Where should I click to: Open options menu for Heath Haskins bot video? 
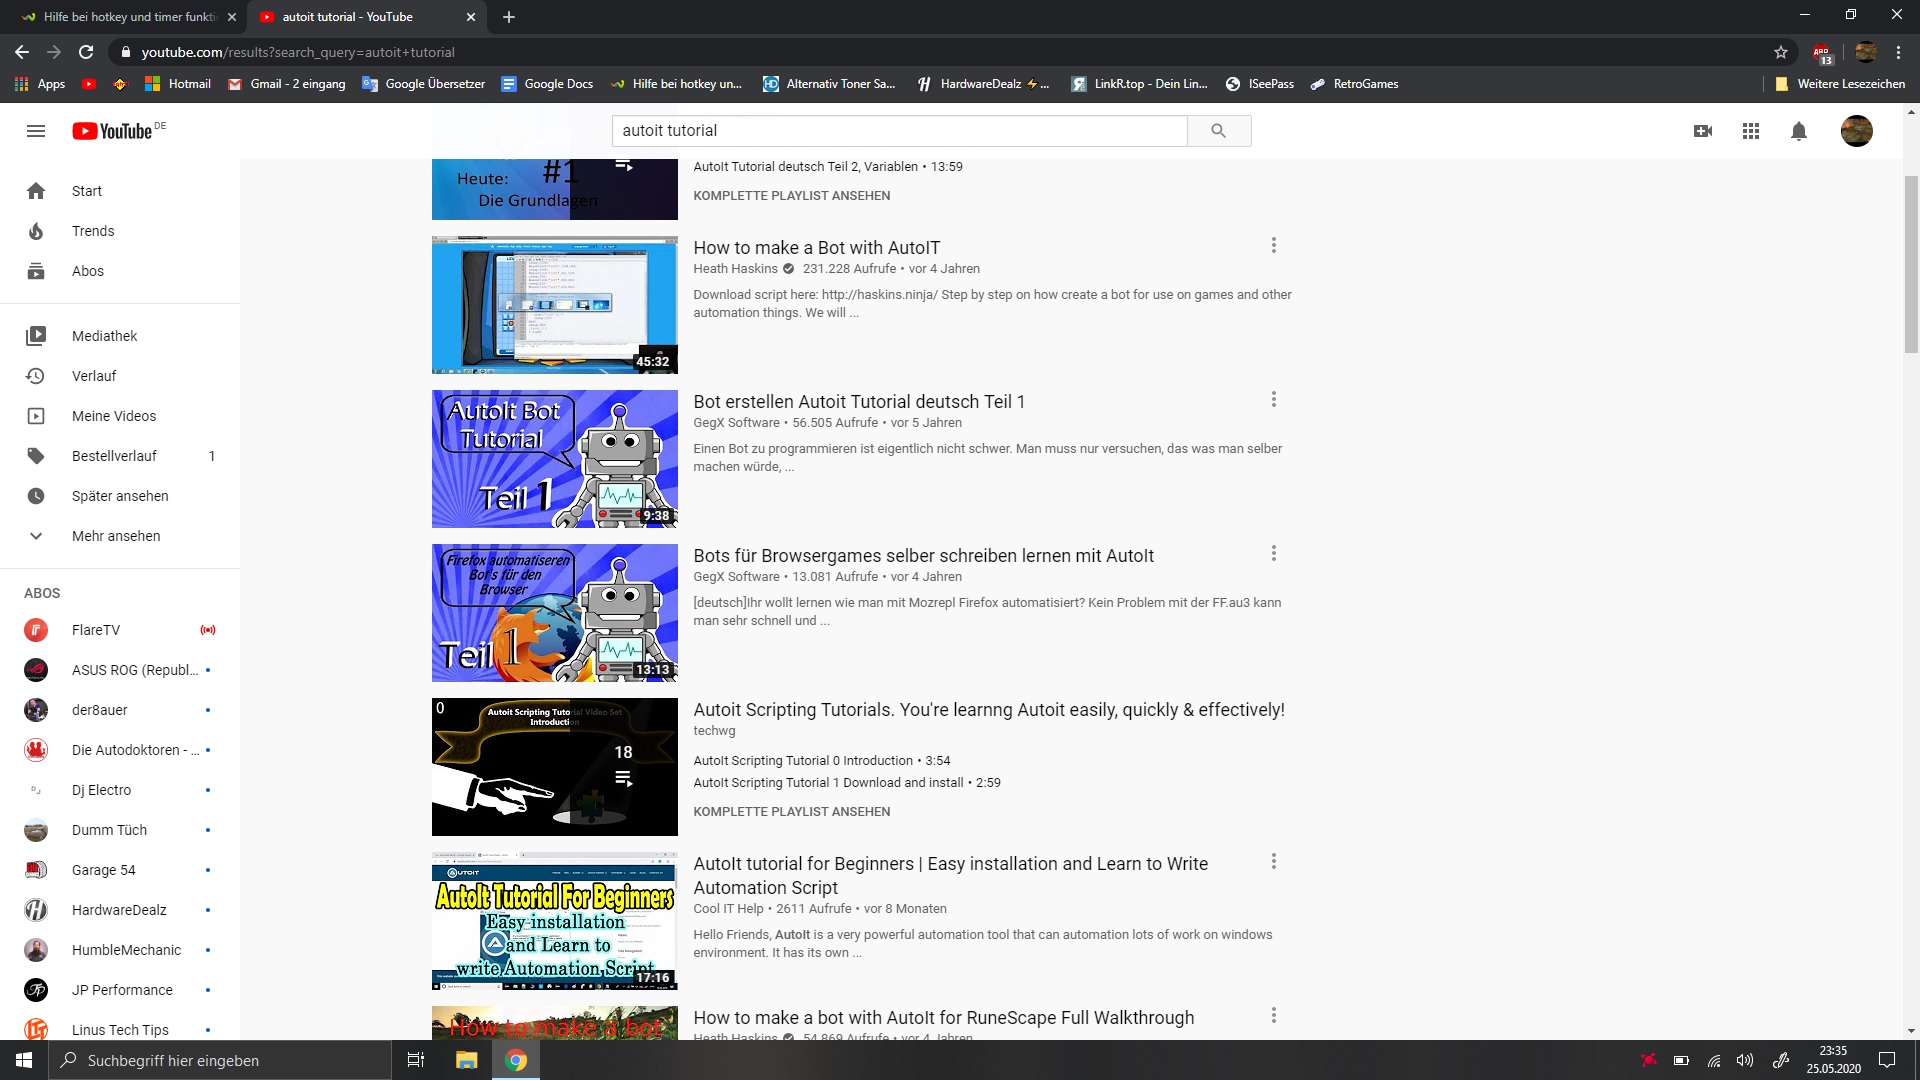(x=1273, y=246)
